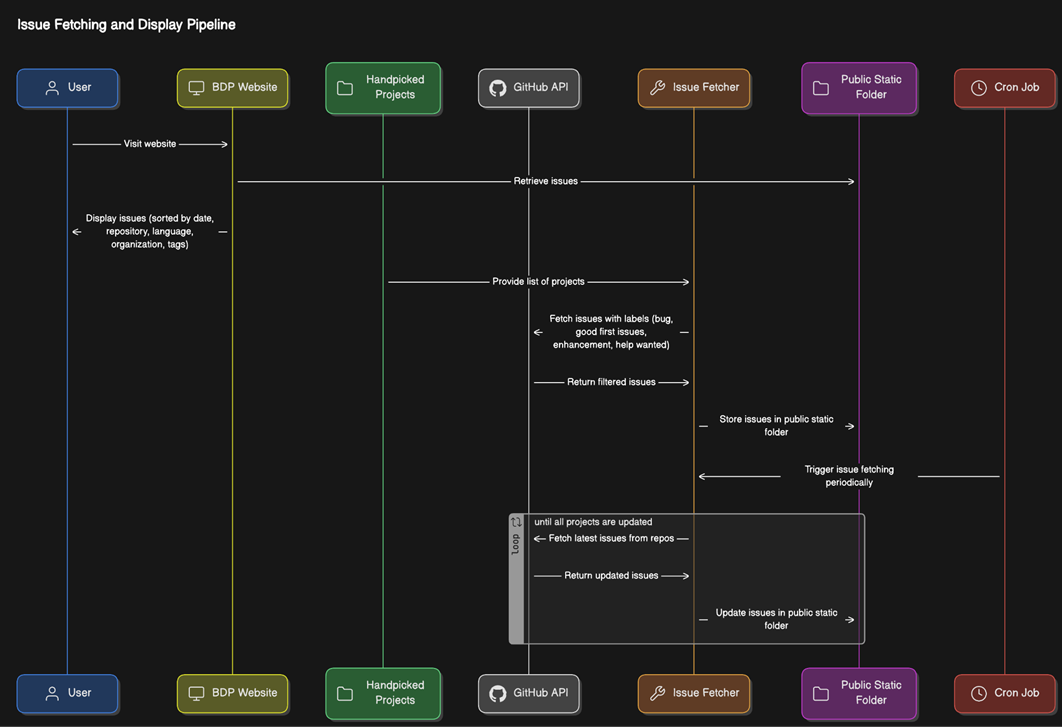Click the 'Issue Fetching and Display Pipeline' title
The width and height of the screenshot is (1062, 727).
[x=126, y=25]
